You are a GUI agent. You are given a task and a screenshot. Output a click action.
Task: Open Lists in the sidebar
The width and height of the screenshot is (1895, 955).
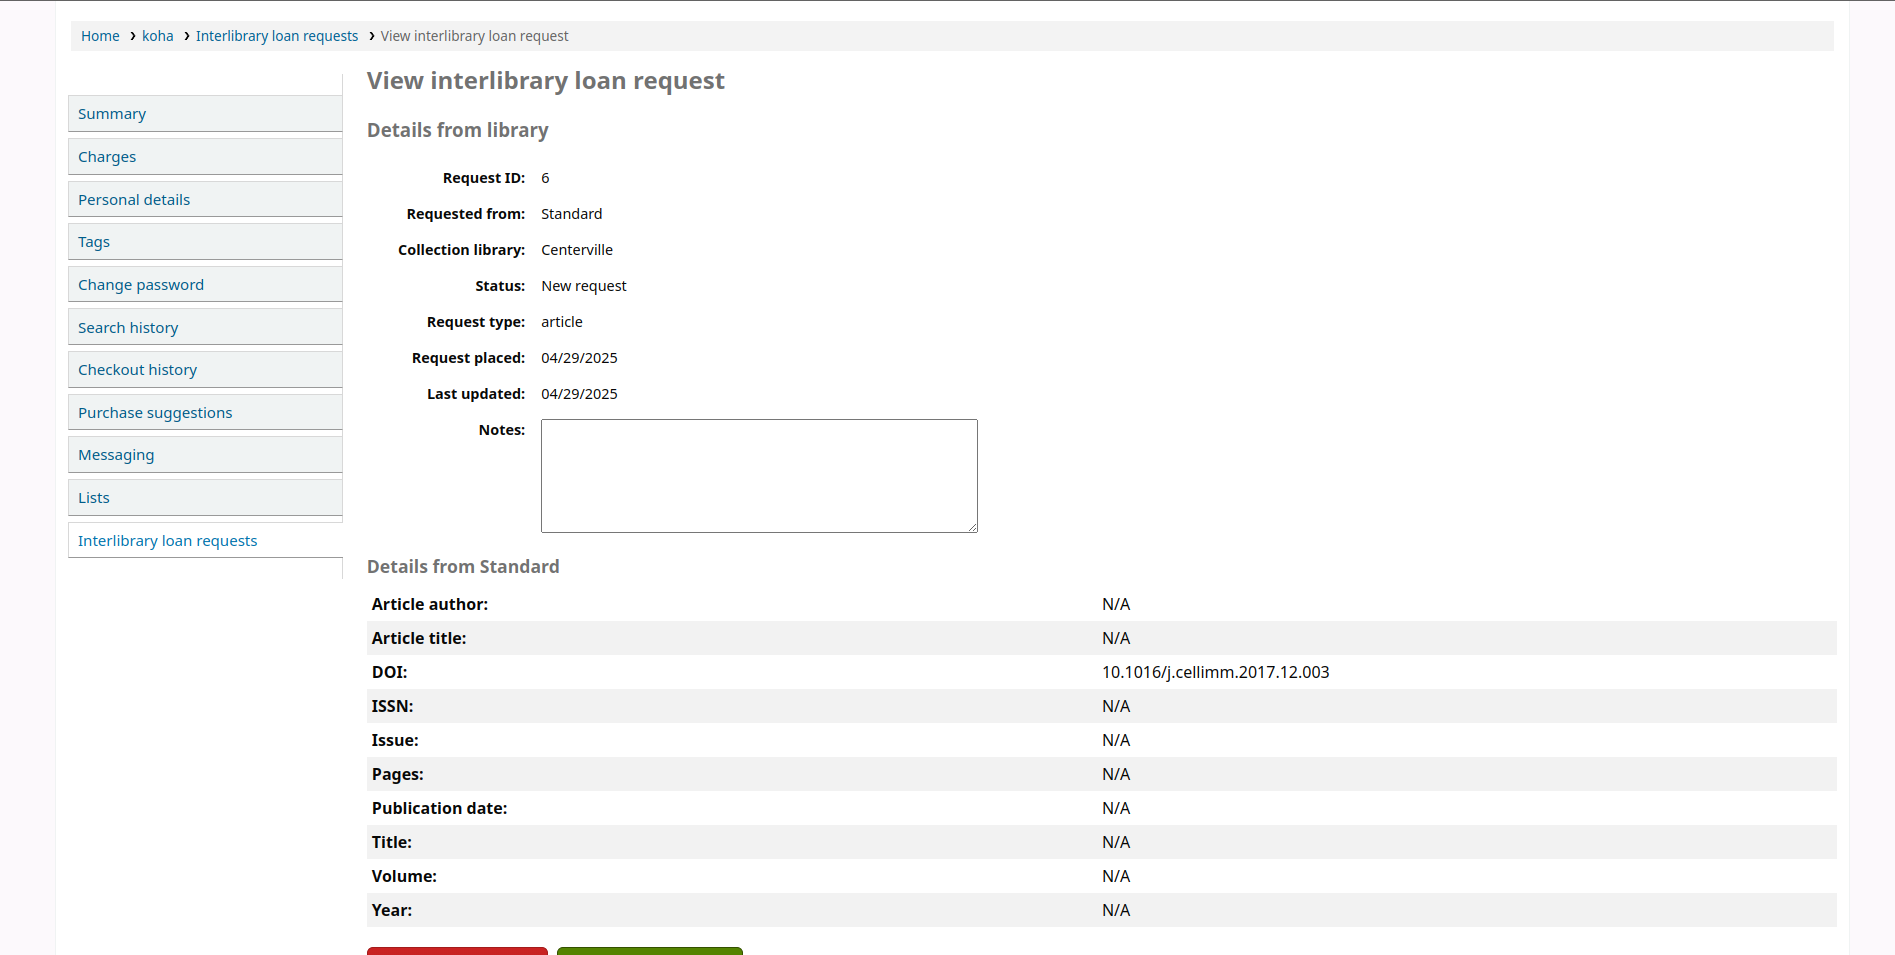pyautogui.click(x=94, y=498)
